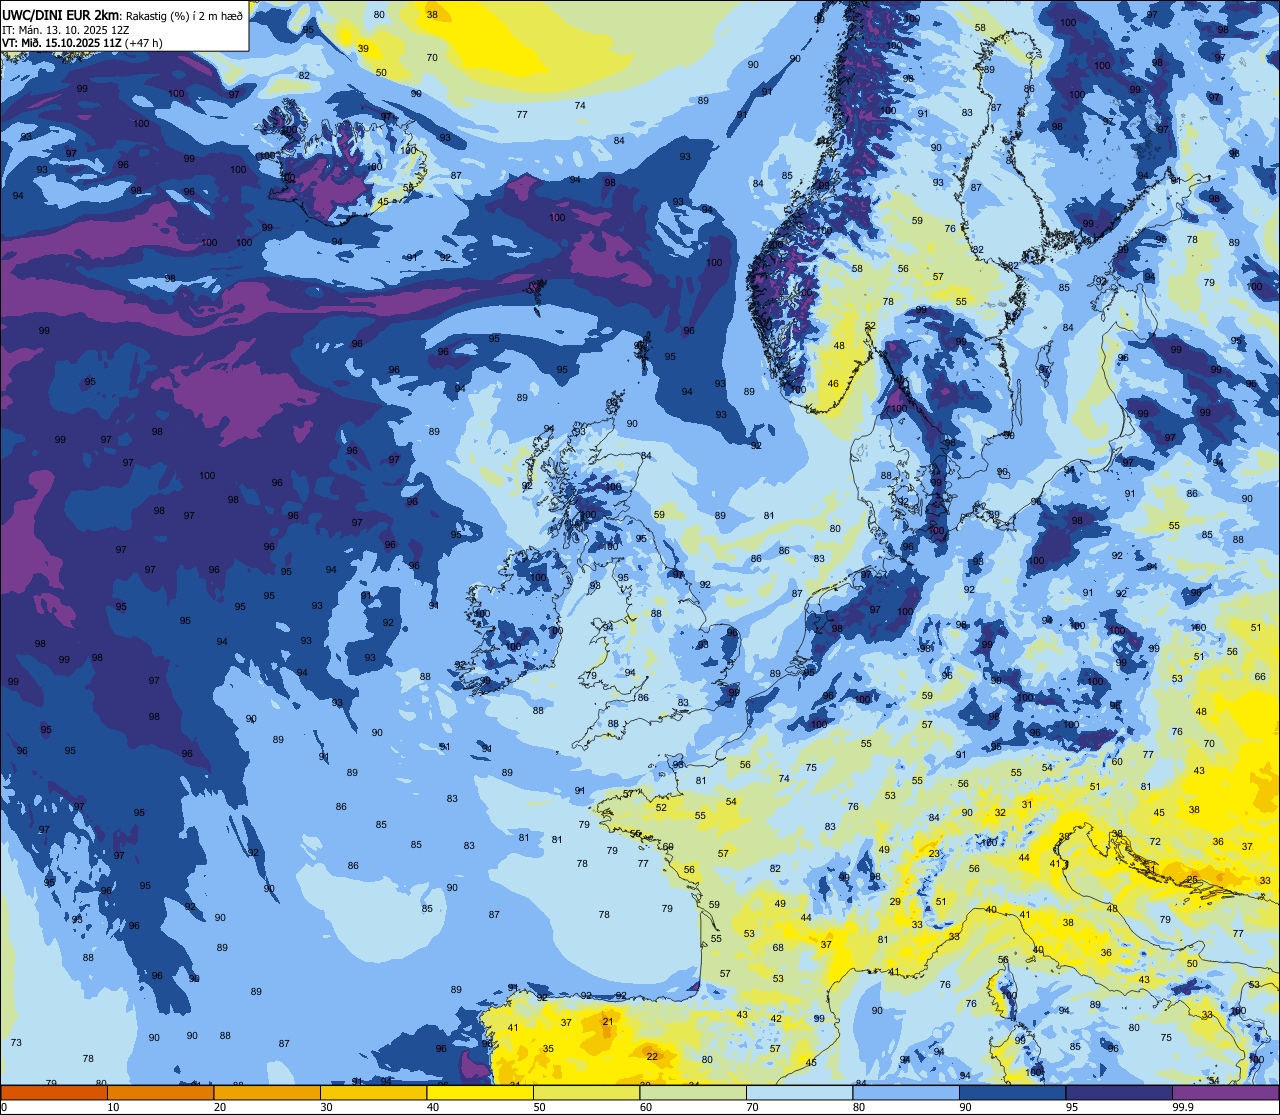The height and width of the screenshot is (1115, 1280).
Task: Click the 'Rakastig (%) í 2 m hæð' label
Action: (184, 15)
